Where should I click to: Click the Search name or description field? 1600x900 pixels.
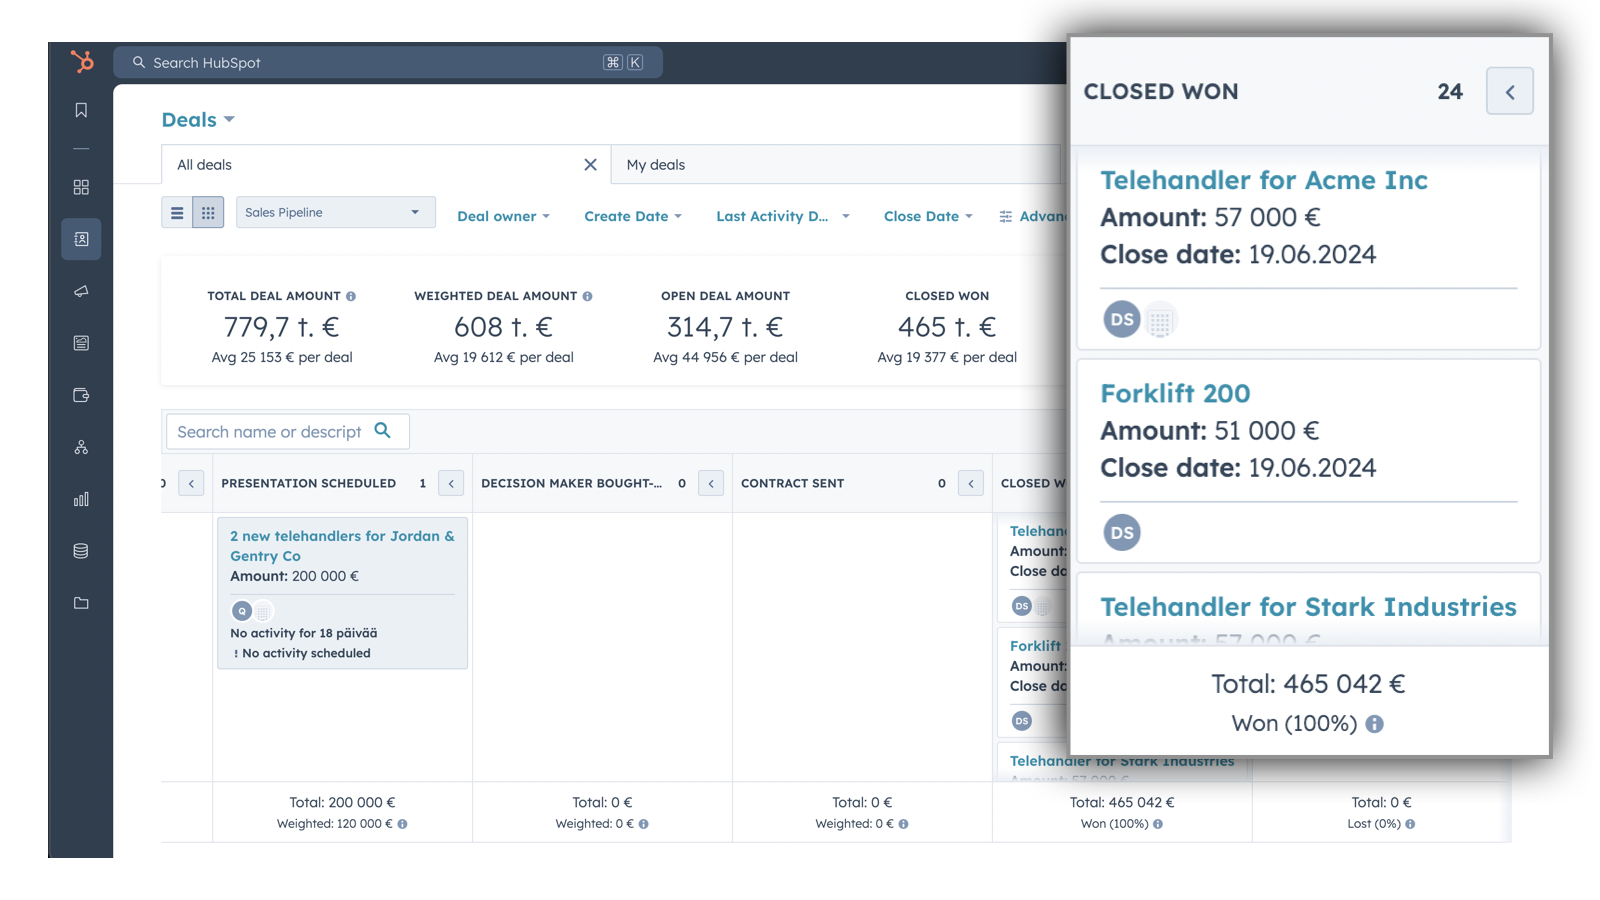pos(270,431)
